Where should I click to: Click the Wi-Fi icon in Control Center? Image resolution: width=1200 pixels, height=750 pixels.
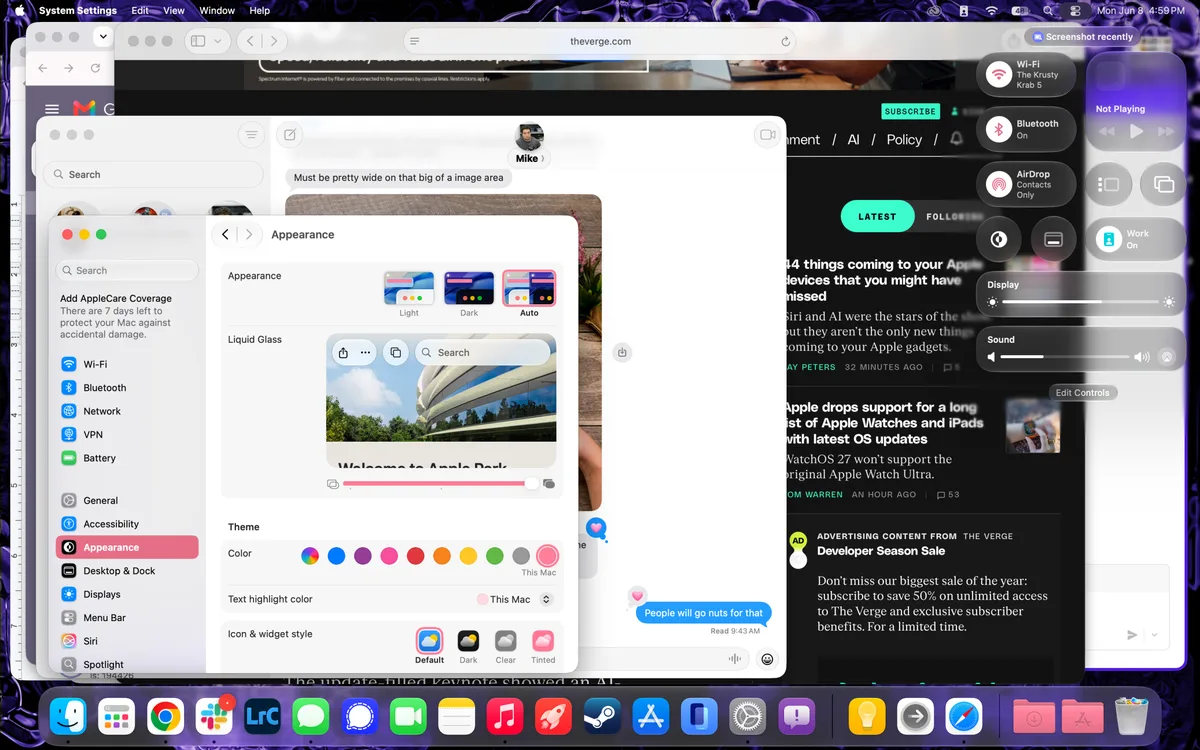998,74
